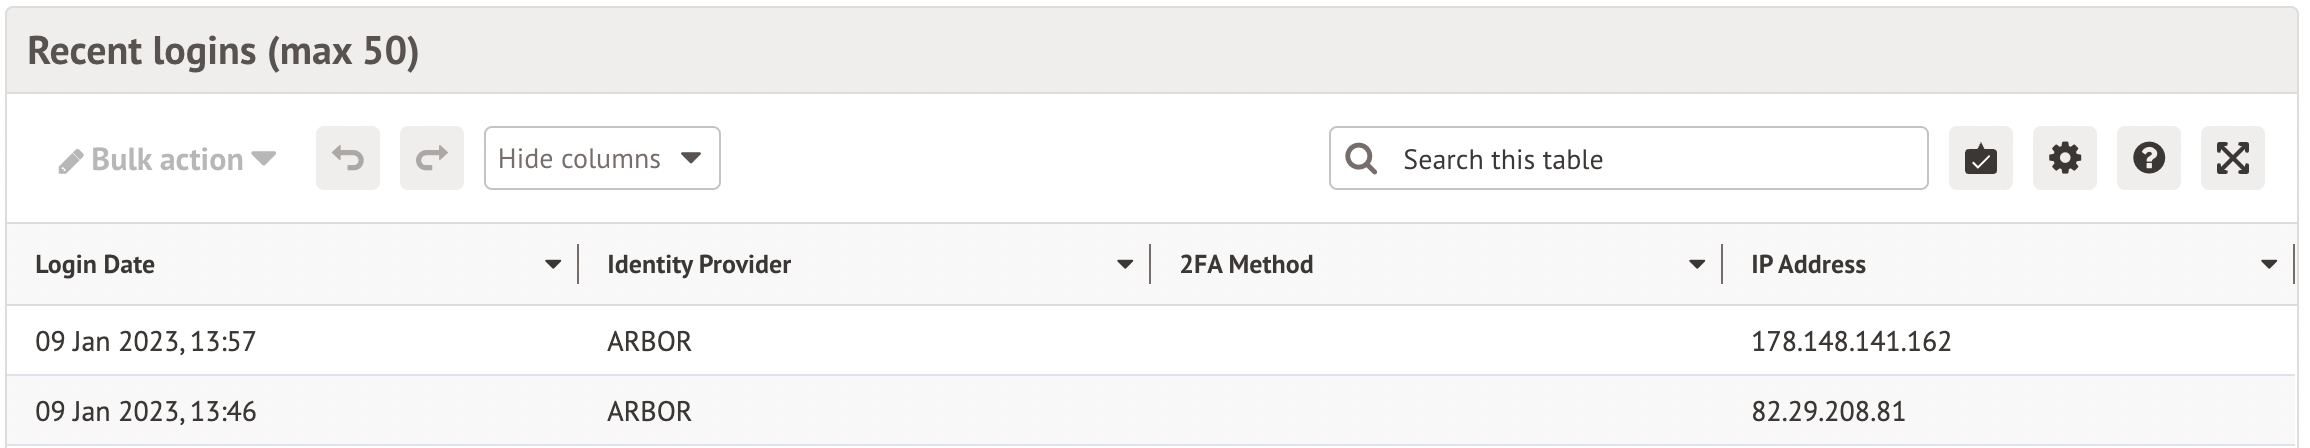Click the Identity Provider header label
Viewport: 2310px width, 448px height.
pos(698,265)
